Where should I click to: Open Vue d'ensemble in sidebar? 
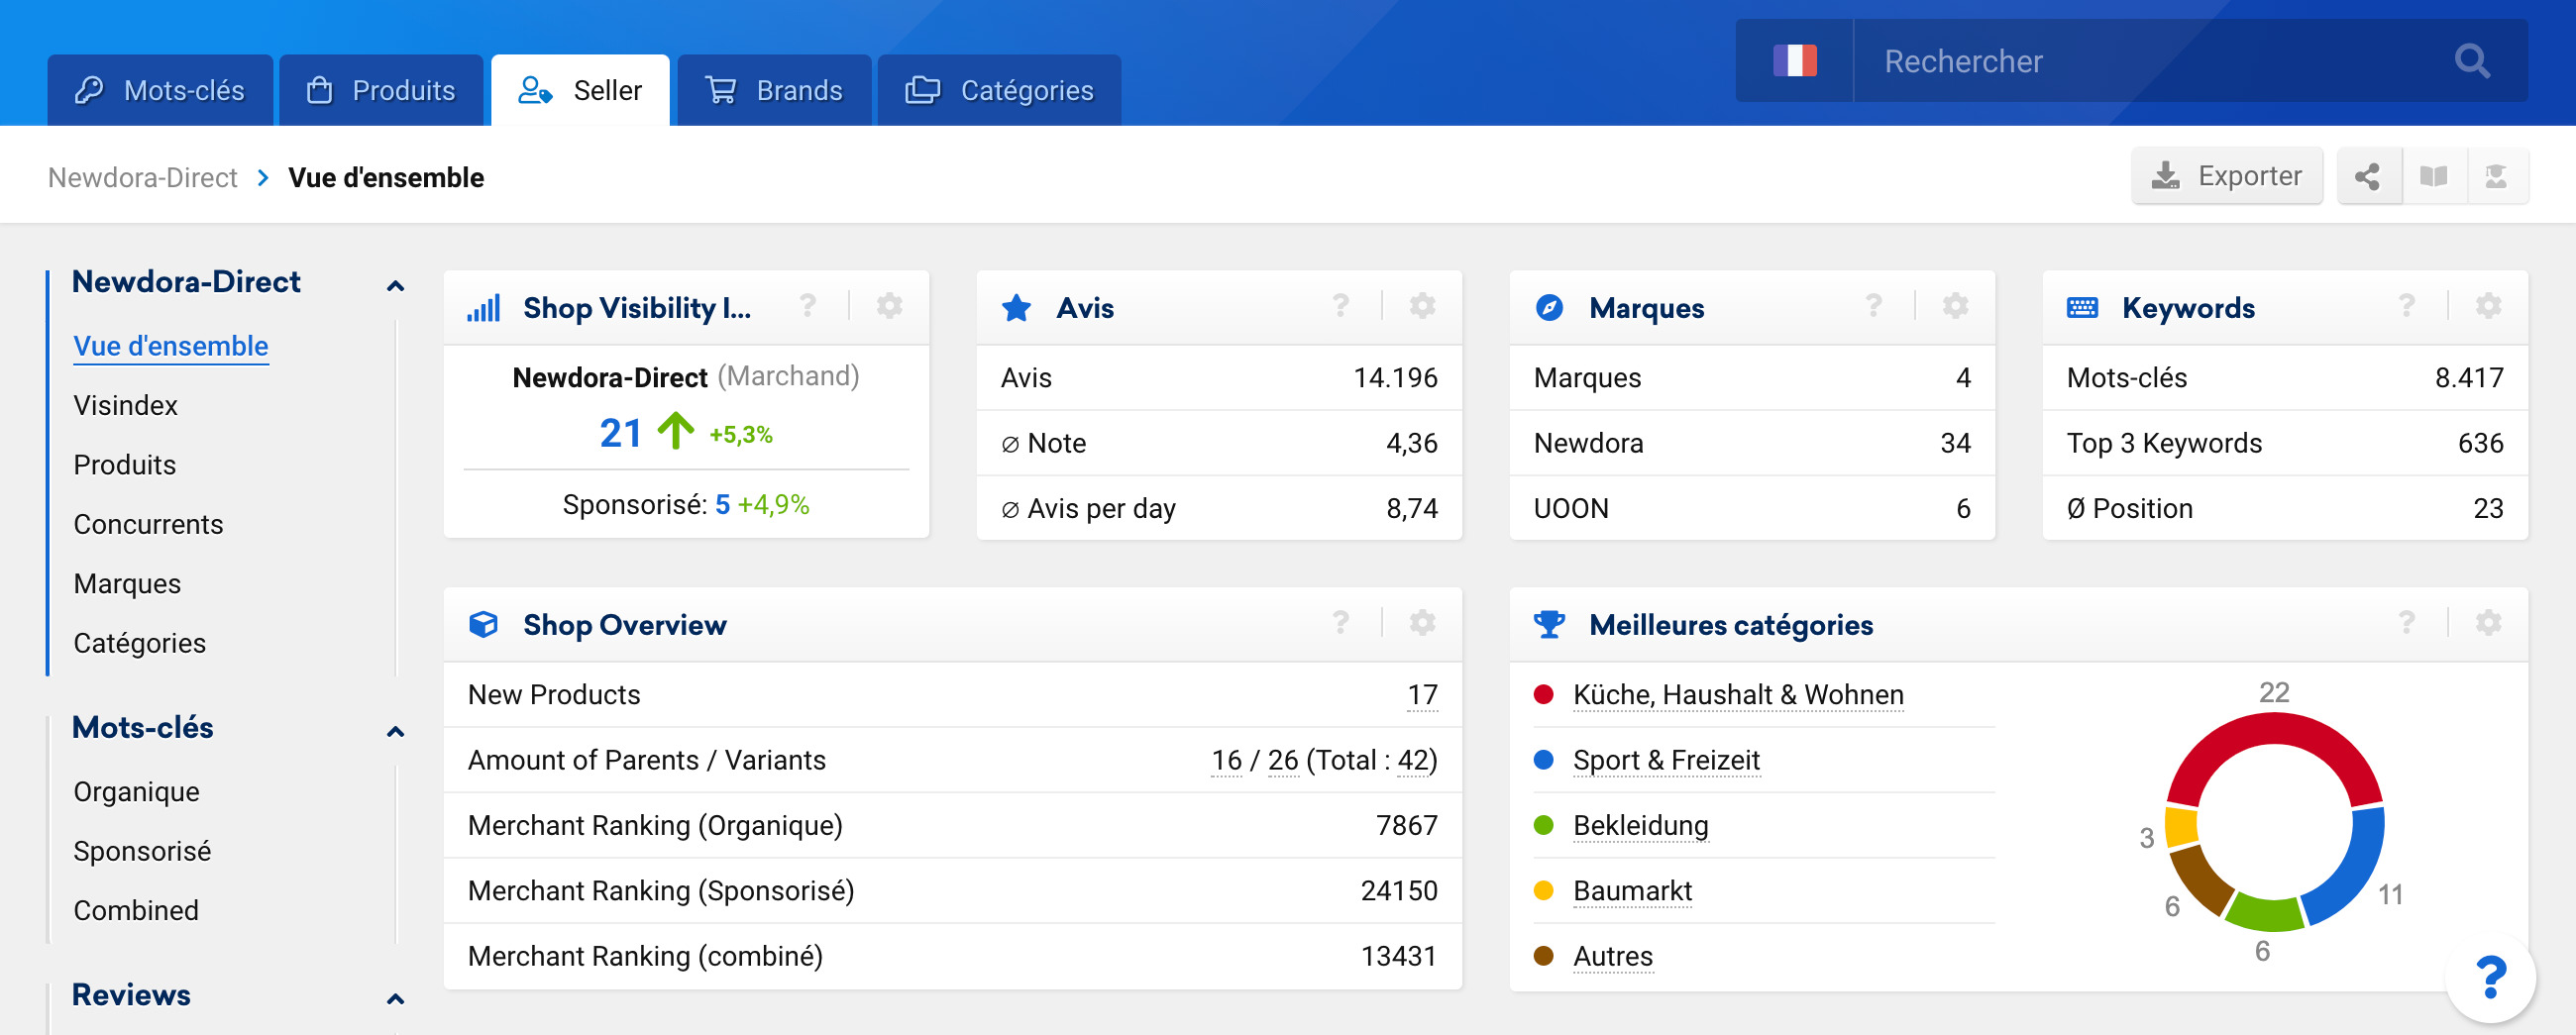point(171,346)
